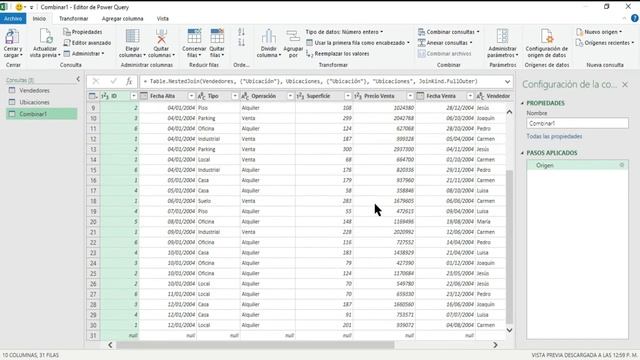This screenshot has height=360, width=640.
Task: Open the Superficie column filter dropdown
Action: (348, 96)
